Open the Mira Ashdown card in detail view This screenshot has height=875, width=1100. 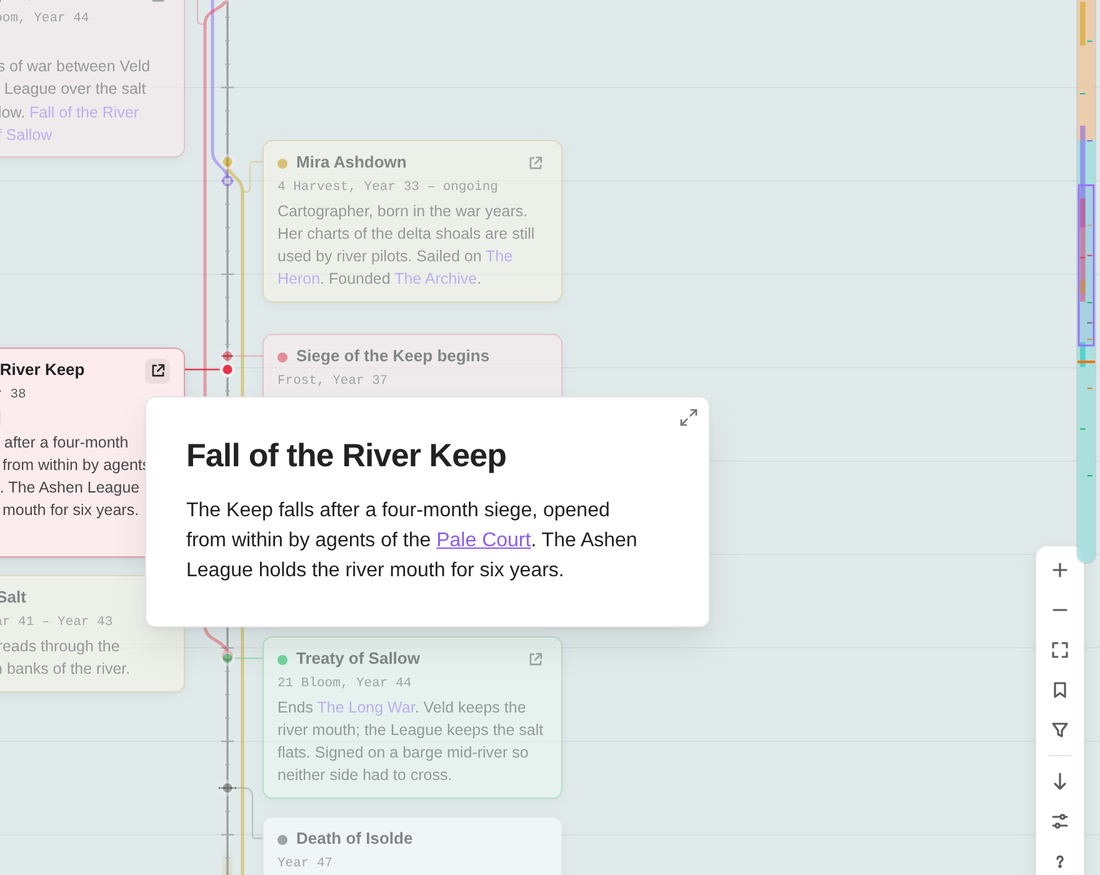pos(535,163)
